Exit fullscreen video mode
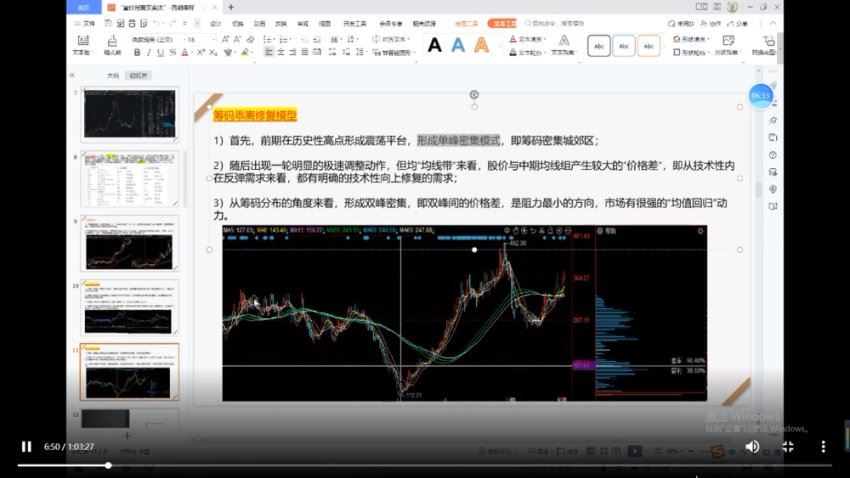The height and width of the screenshot is (478, 850). tap(788, 446)
